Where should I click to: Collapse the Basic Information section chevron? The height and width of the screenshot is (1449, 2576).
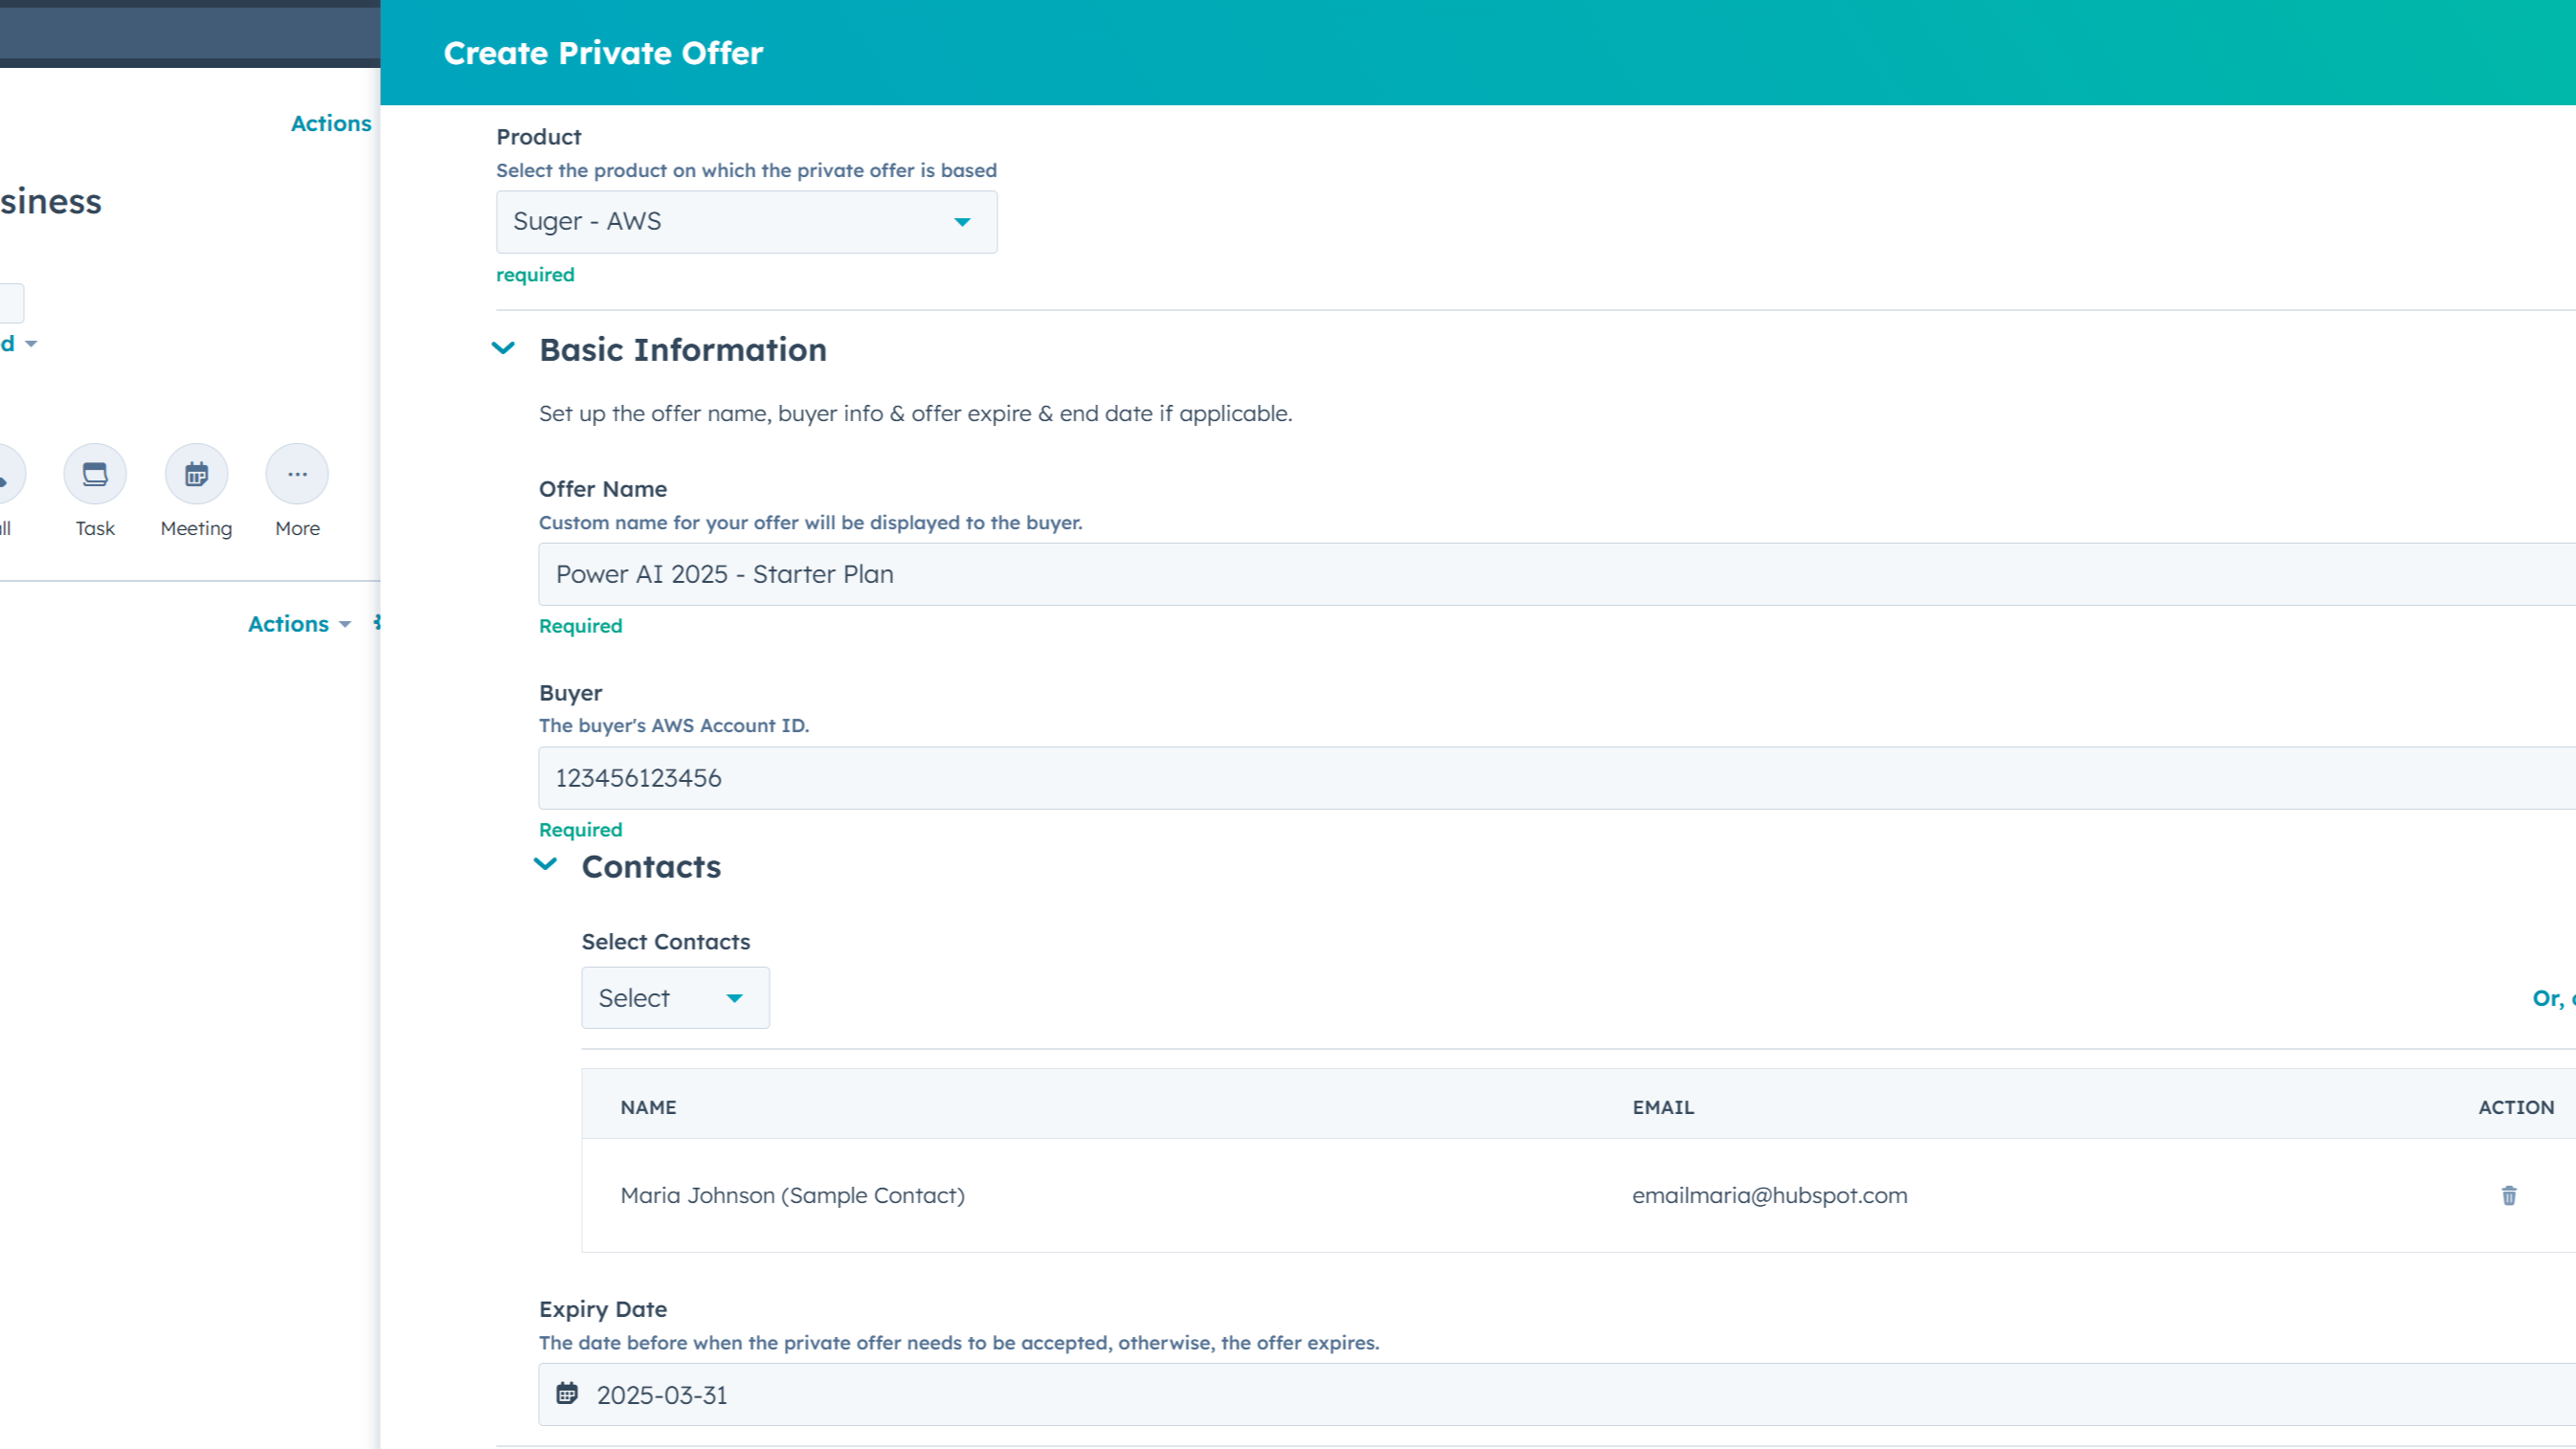click(x=504, y=348)
